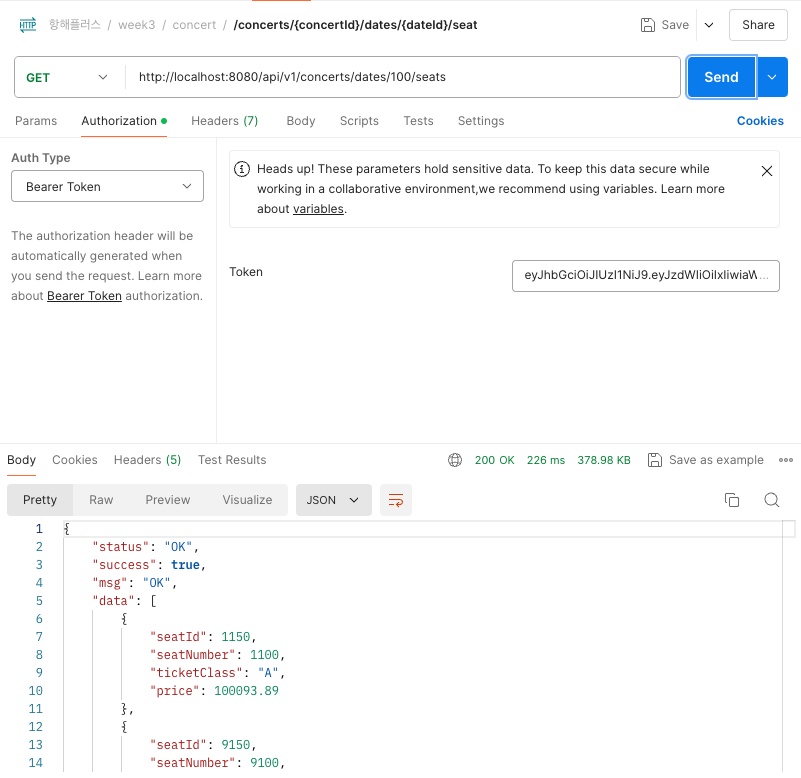Open the Cookies link

pos(760,121)
